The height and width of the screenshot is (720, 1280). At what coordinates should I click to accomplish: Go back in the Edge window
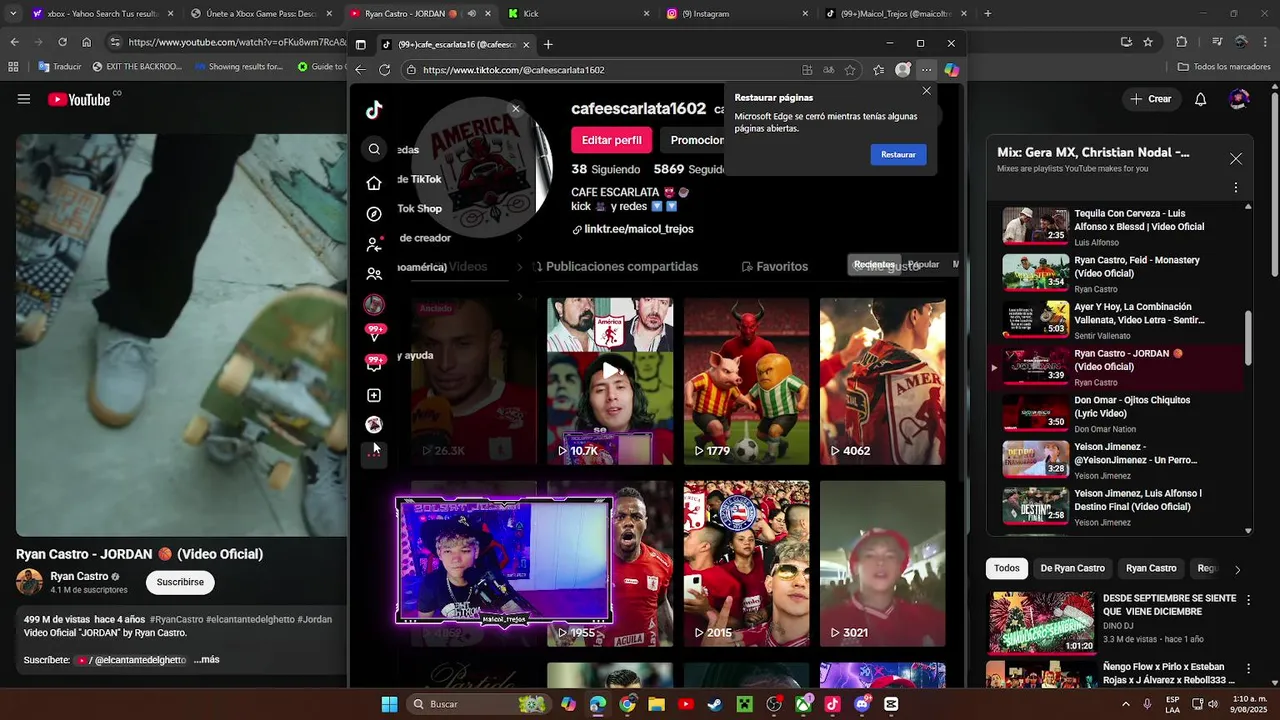point(360,70)
